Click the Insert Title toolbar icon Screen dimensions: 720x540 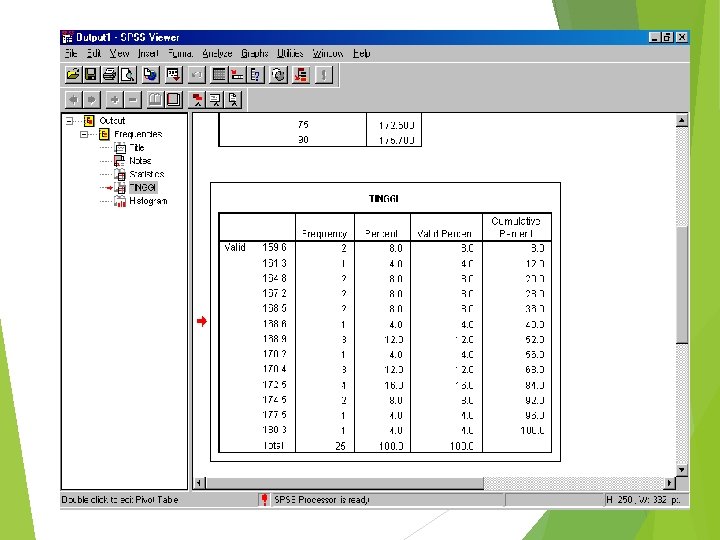[x=215, y=99]
